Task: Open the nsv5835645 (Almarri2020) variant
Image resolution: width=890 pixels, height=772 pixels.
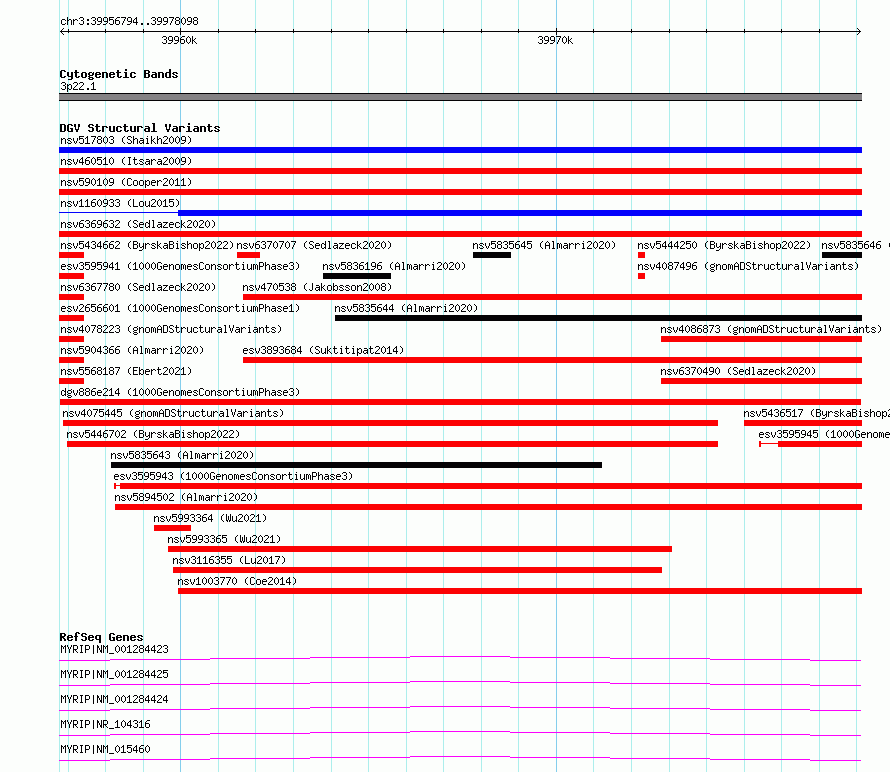Action: tap(544, 245)
